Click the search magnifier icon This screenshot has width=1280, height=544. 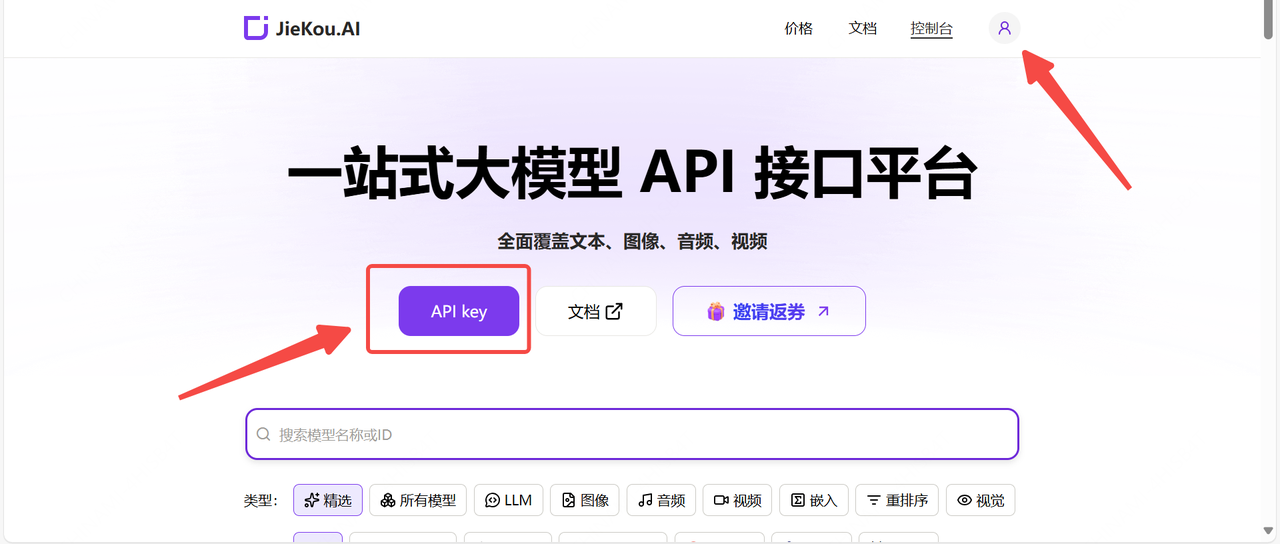(x=264, y=434)
